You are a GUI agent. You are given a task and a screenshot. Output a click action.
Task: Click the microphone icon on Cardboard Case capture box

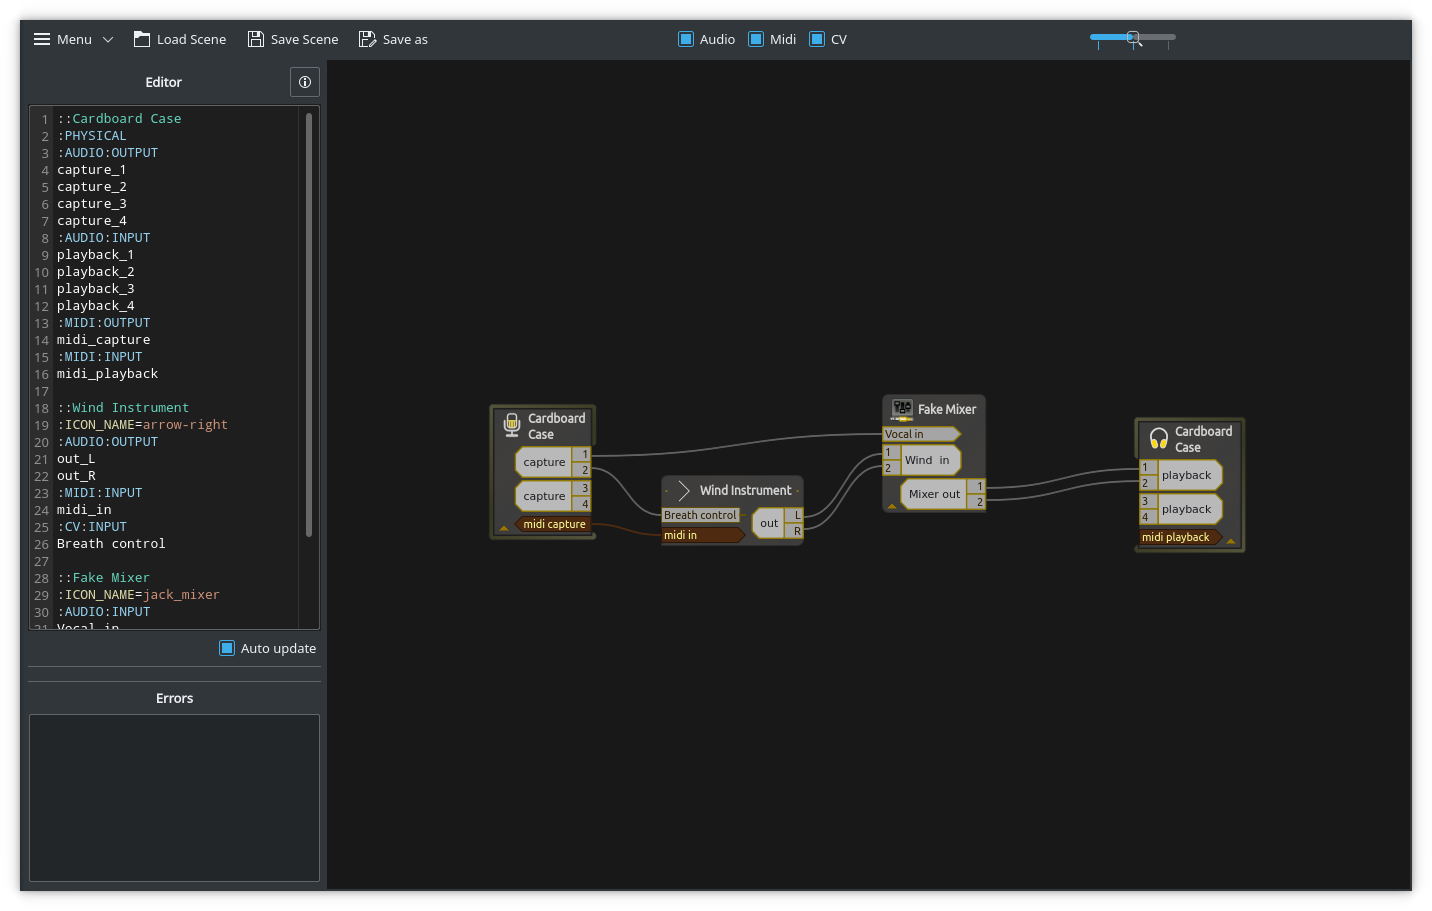pos(512,426)
